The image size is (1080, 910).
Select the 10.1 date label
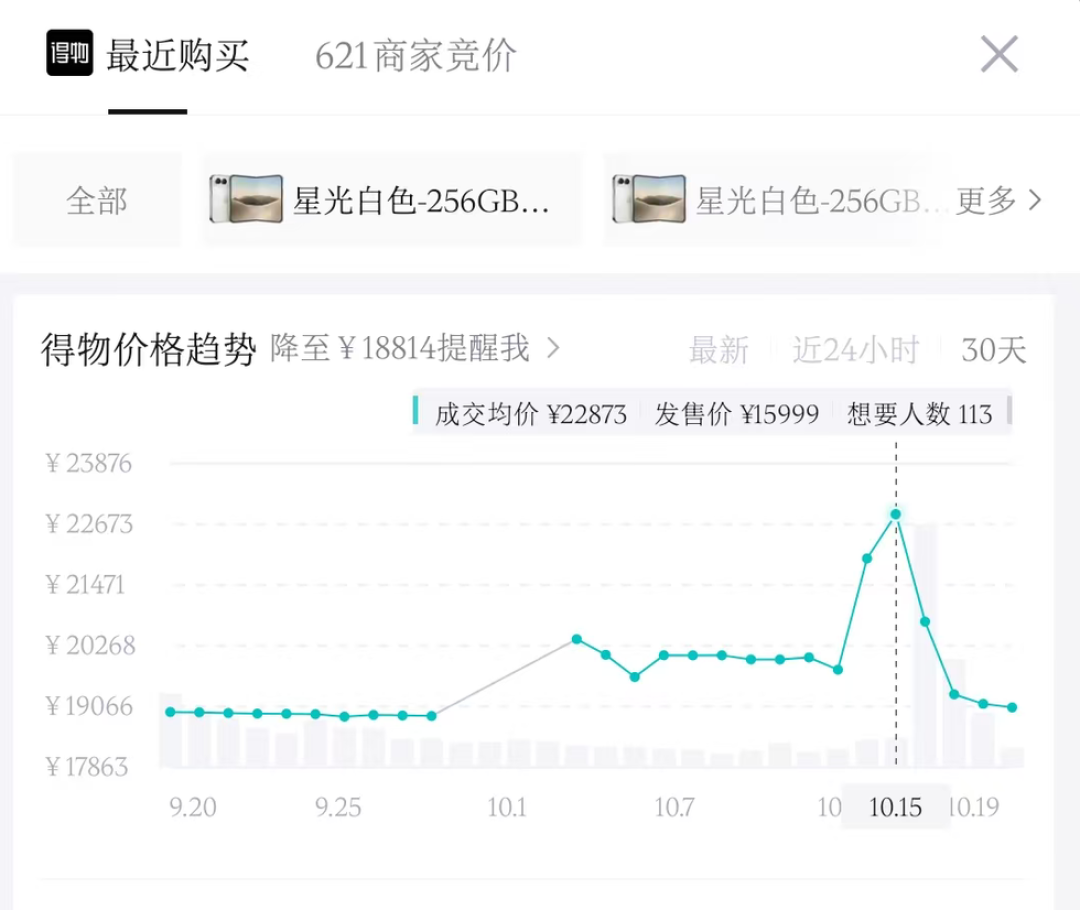[x=507, y=807]
